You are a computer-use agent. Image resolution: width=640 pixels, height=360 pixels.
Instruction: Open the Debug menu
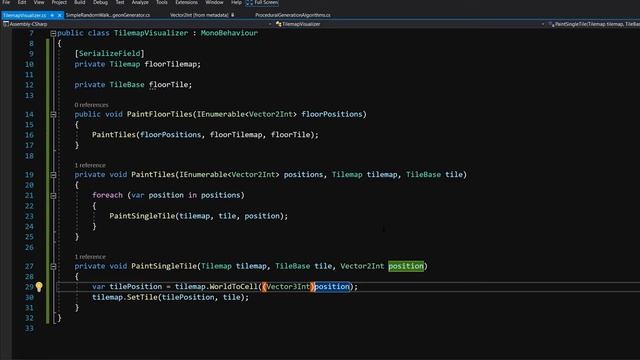pos(100,2)
